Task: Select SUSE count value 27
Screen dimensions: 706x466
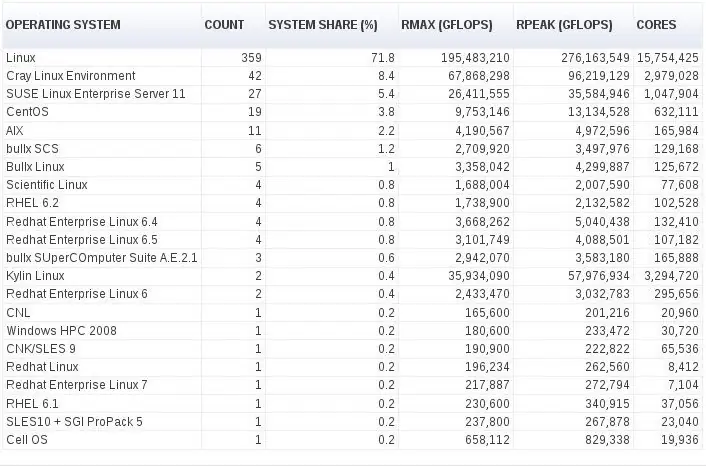Action: point(255,94)
